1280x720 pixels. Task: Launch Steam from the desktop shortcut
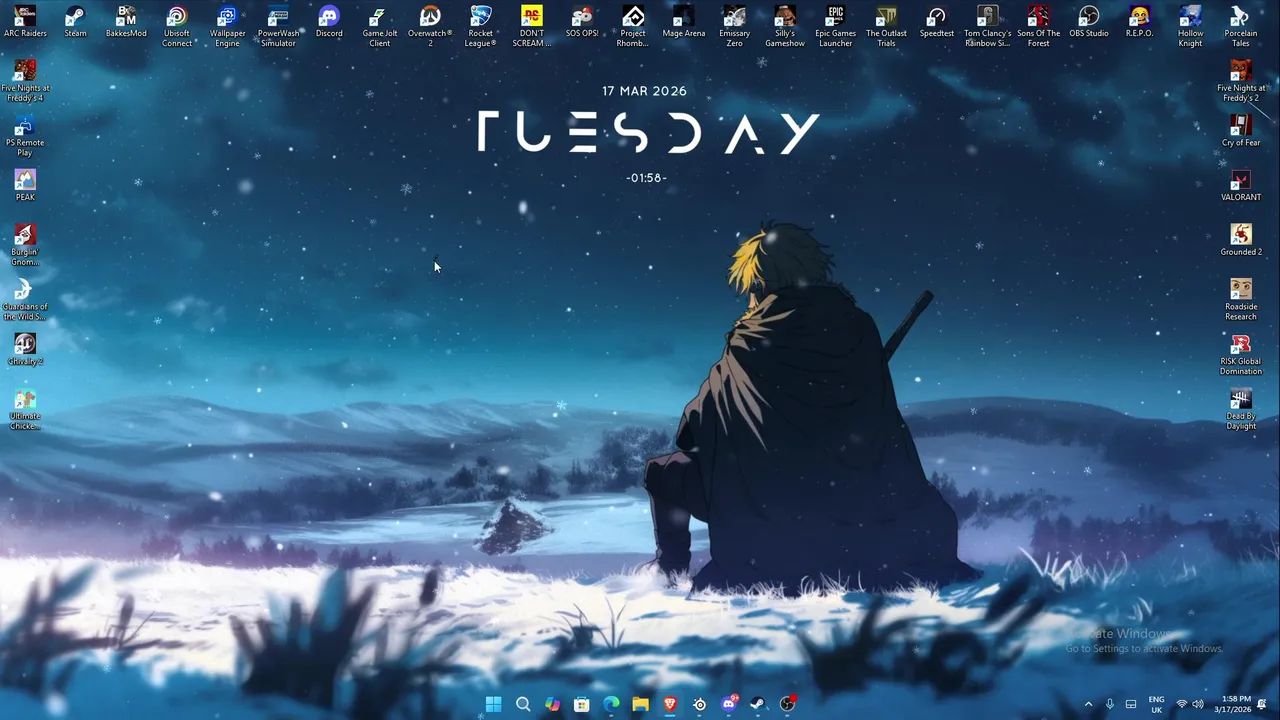click(75, 22)
